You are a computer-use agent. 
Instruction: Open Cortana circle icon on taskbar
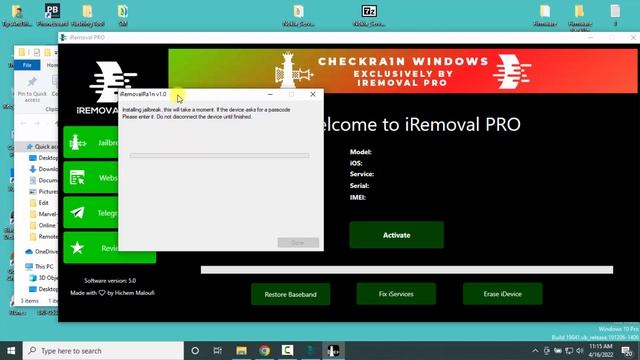click(195, 351)
